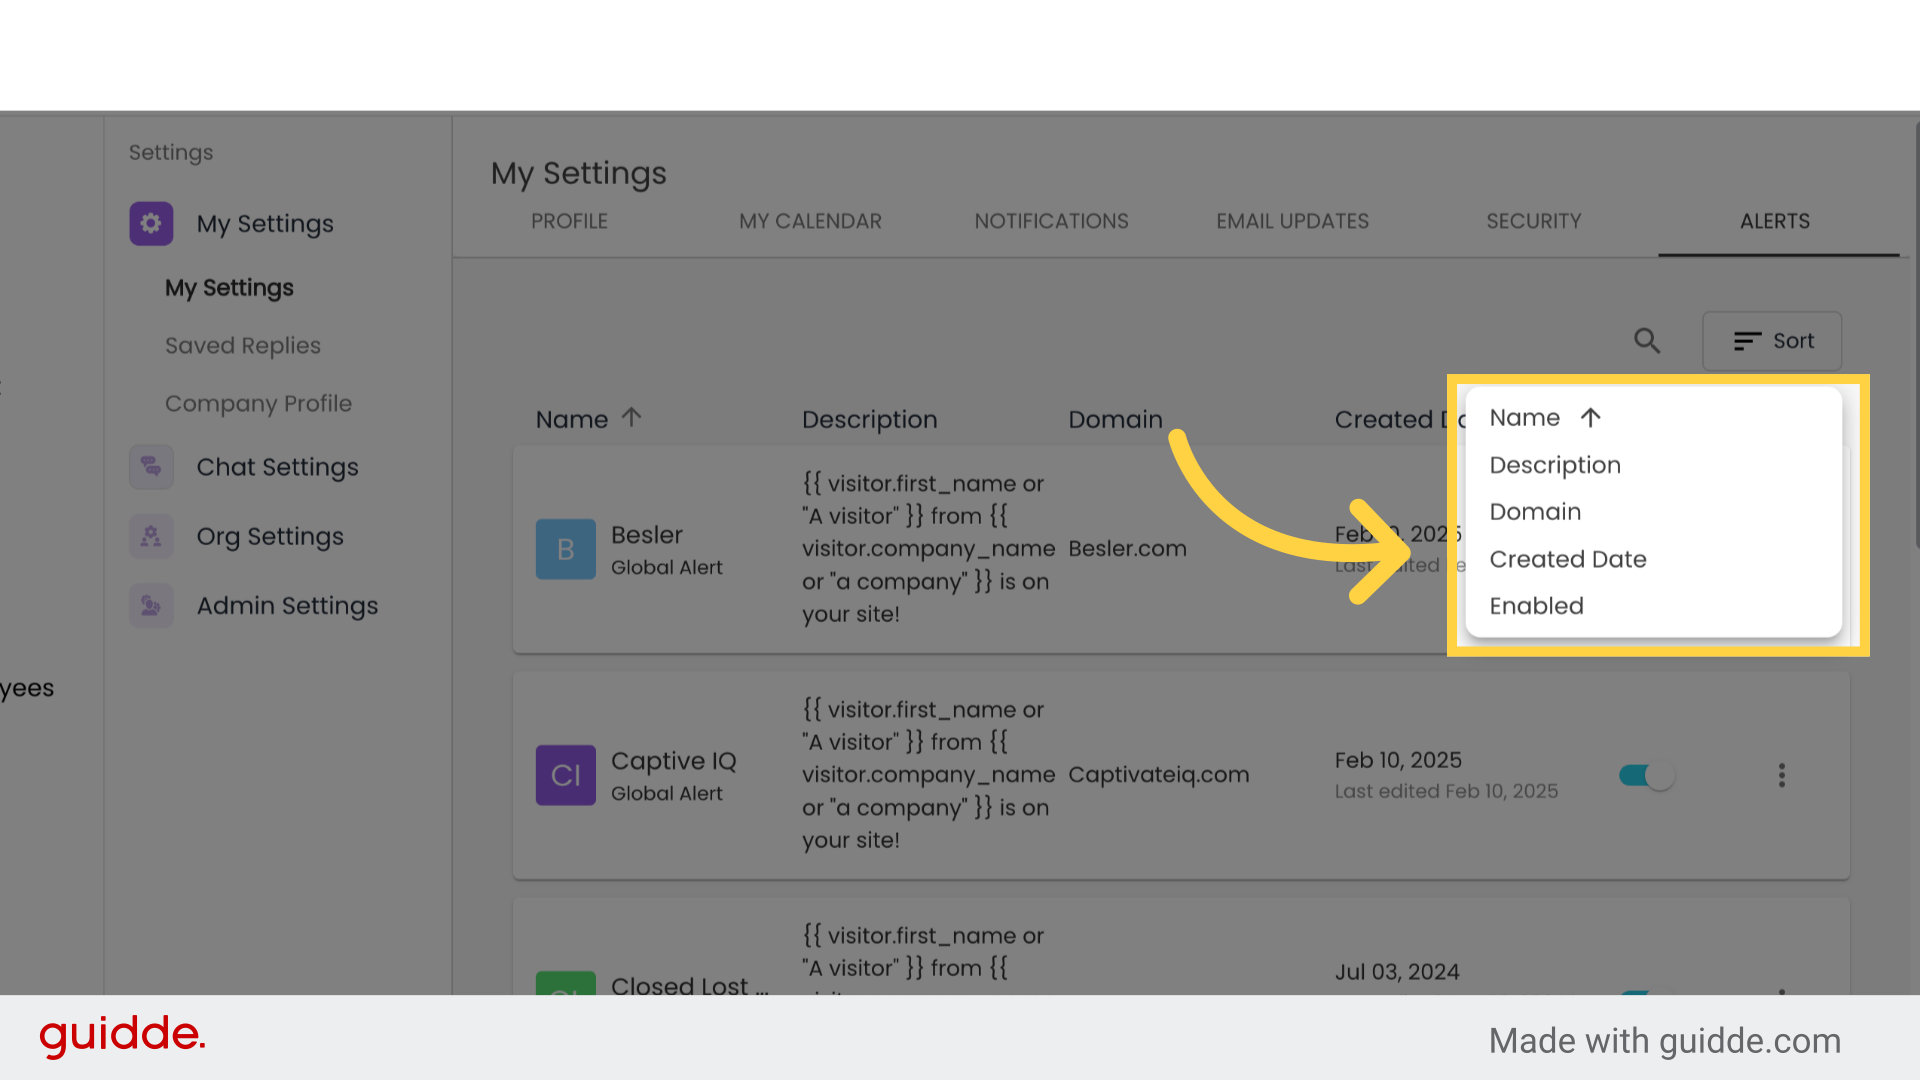
Task: Click the My Settings gear icon
Action: [151, 223]
